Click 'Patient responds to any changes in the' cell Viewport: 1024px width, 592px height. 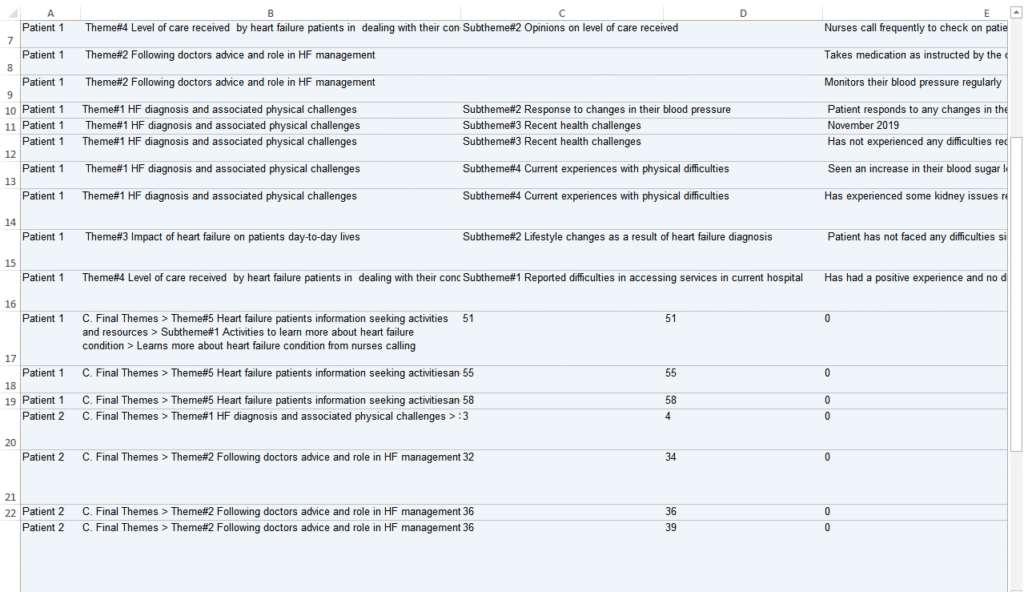[x=915, y=110]
